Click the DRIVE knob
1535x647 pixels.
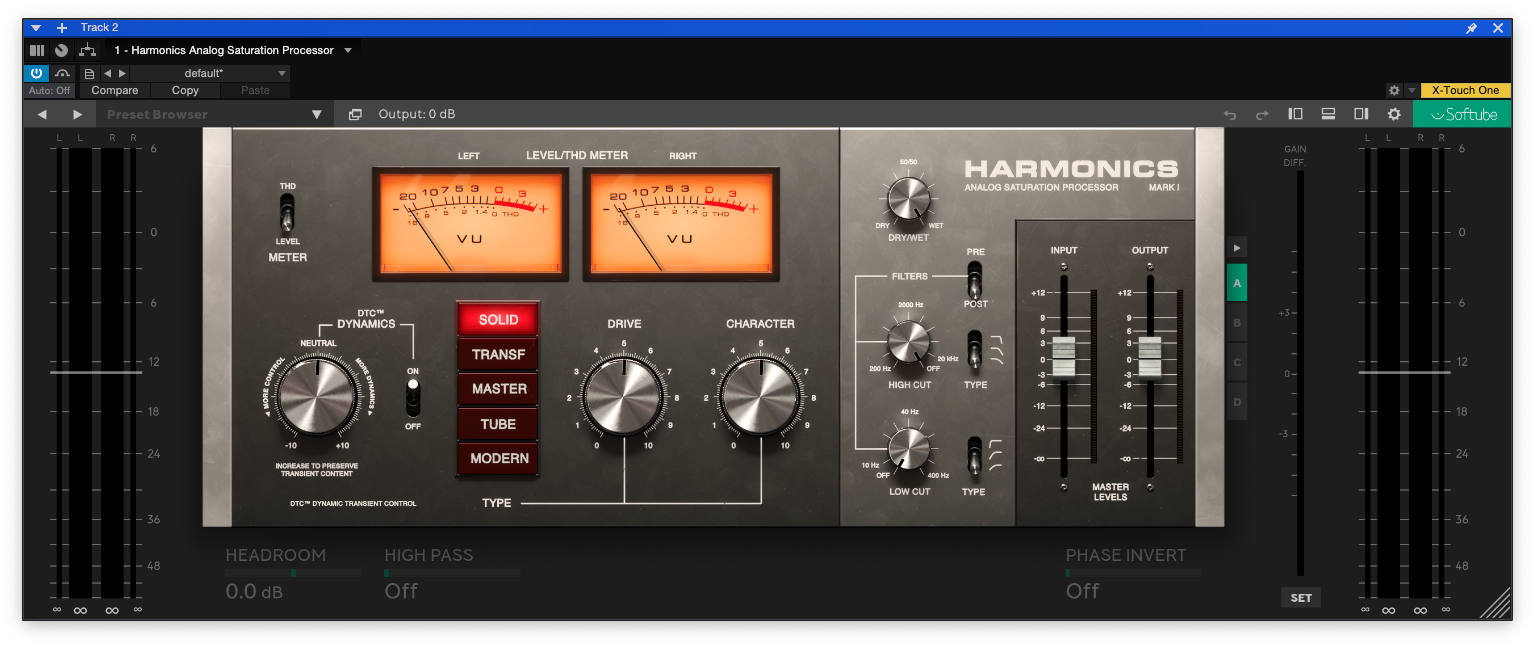point(624,397)
